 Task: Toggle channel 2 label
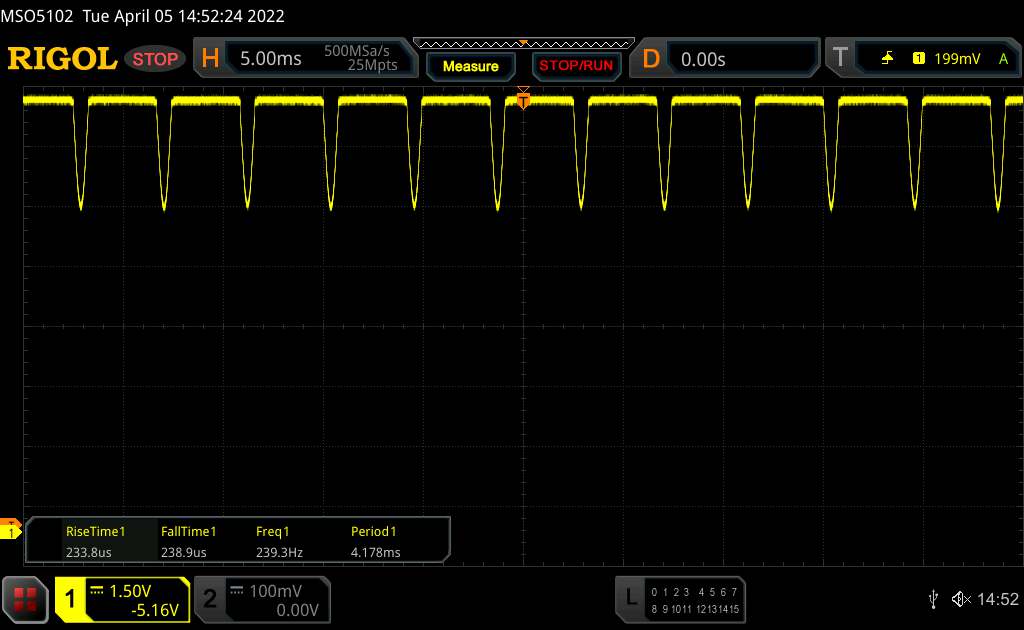210,599
